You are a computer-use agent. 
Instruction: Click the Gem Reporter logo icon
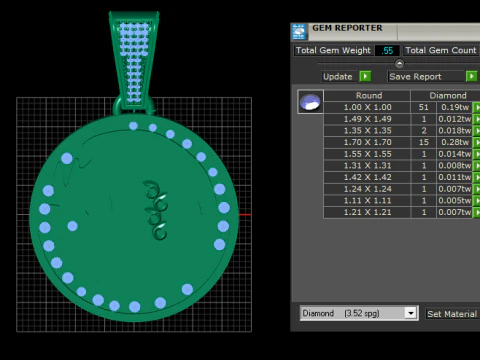click(299, 32)
